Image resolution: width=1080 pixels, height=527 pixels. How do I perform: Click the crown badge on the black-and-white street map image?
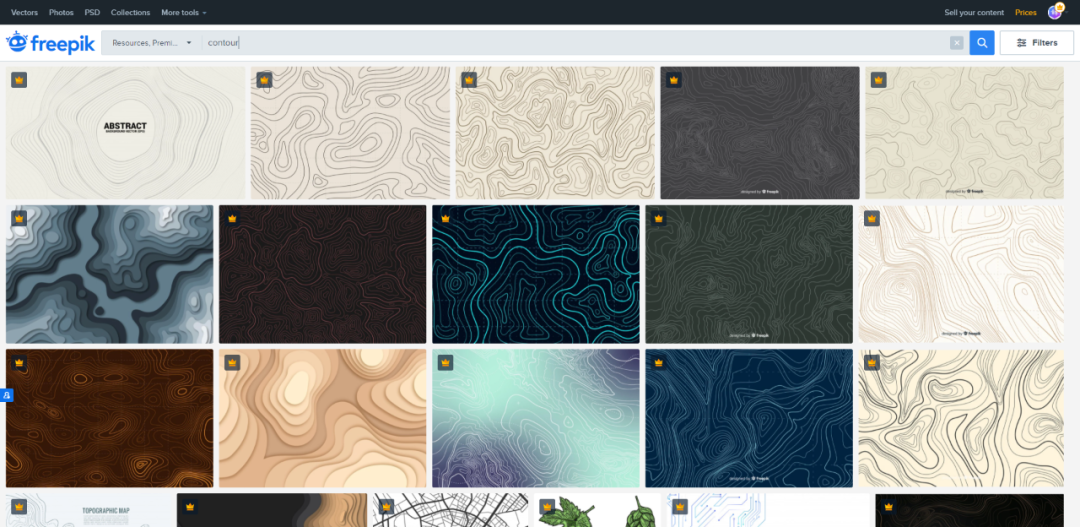point(386,506)
